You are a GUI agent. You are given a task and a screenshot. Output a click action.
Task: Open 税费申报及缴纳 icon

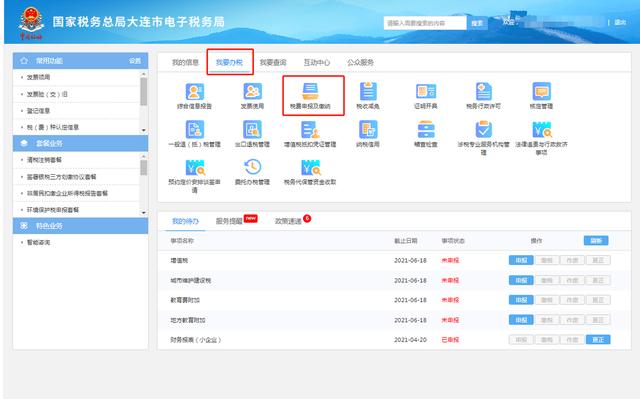click(310, 91)
